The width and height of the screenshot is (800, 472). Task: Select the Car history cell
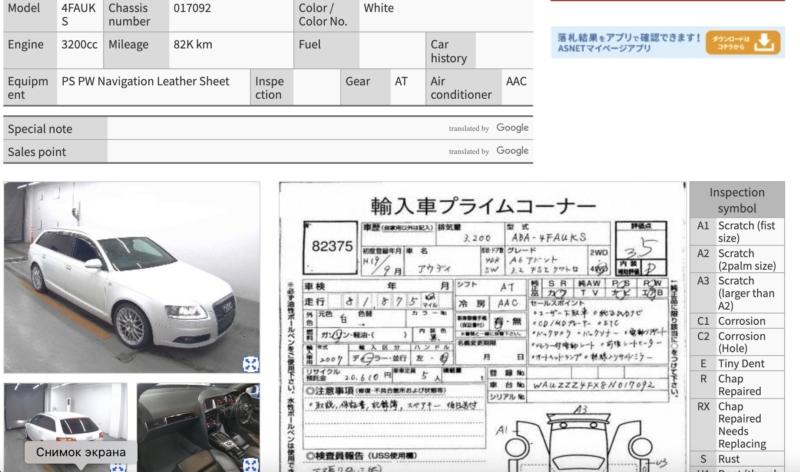(448, 51)
